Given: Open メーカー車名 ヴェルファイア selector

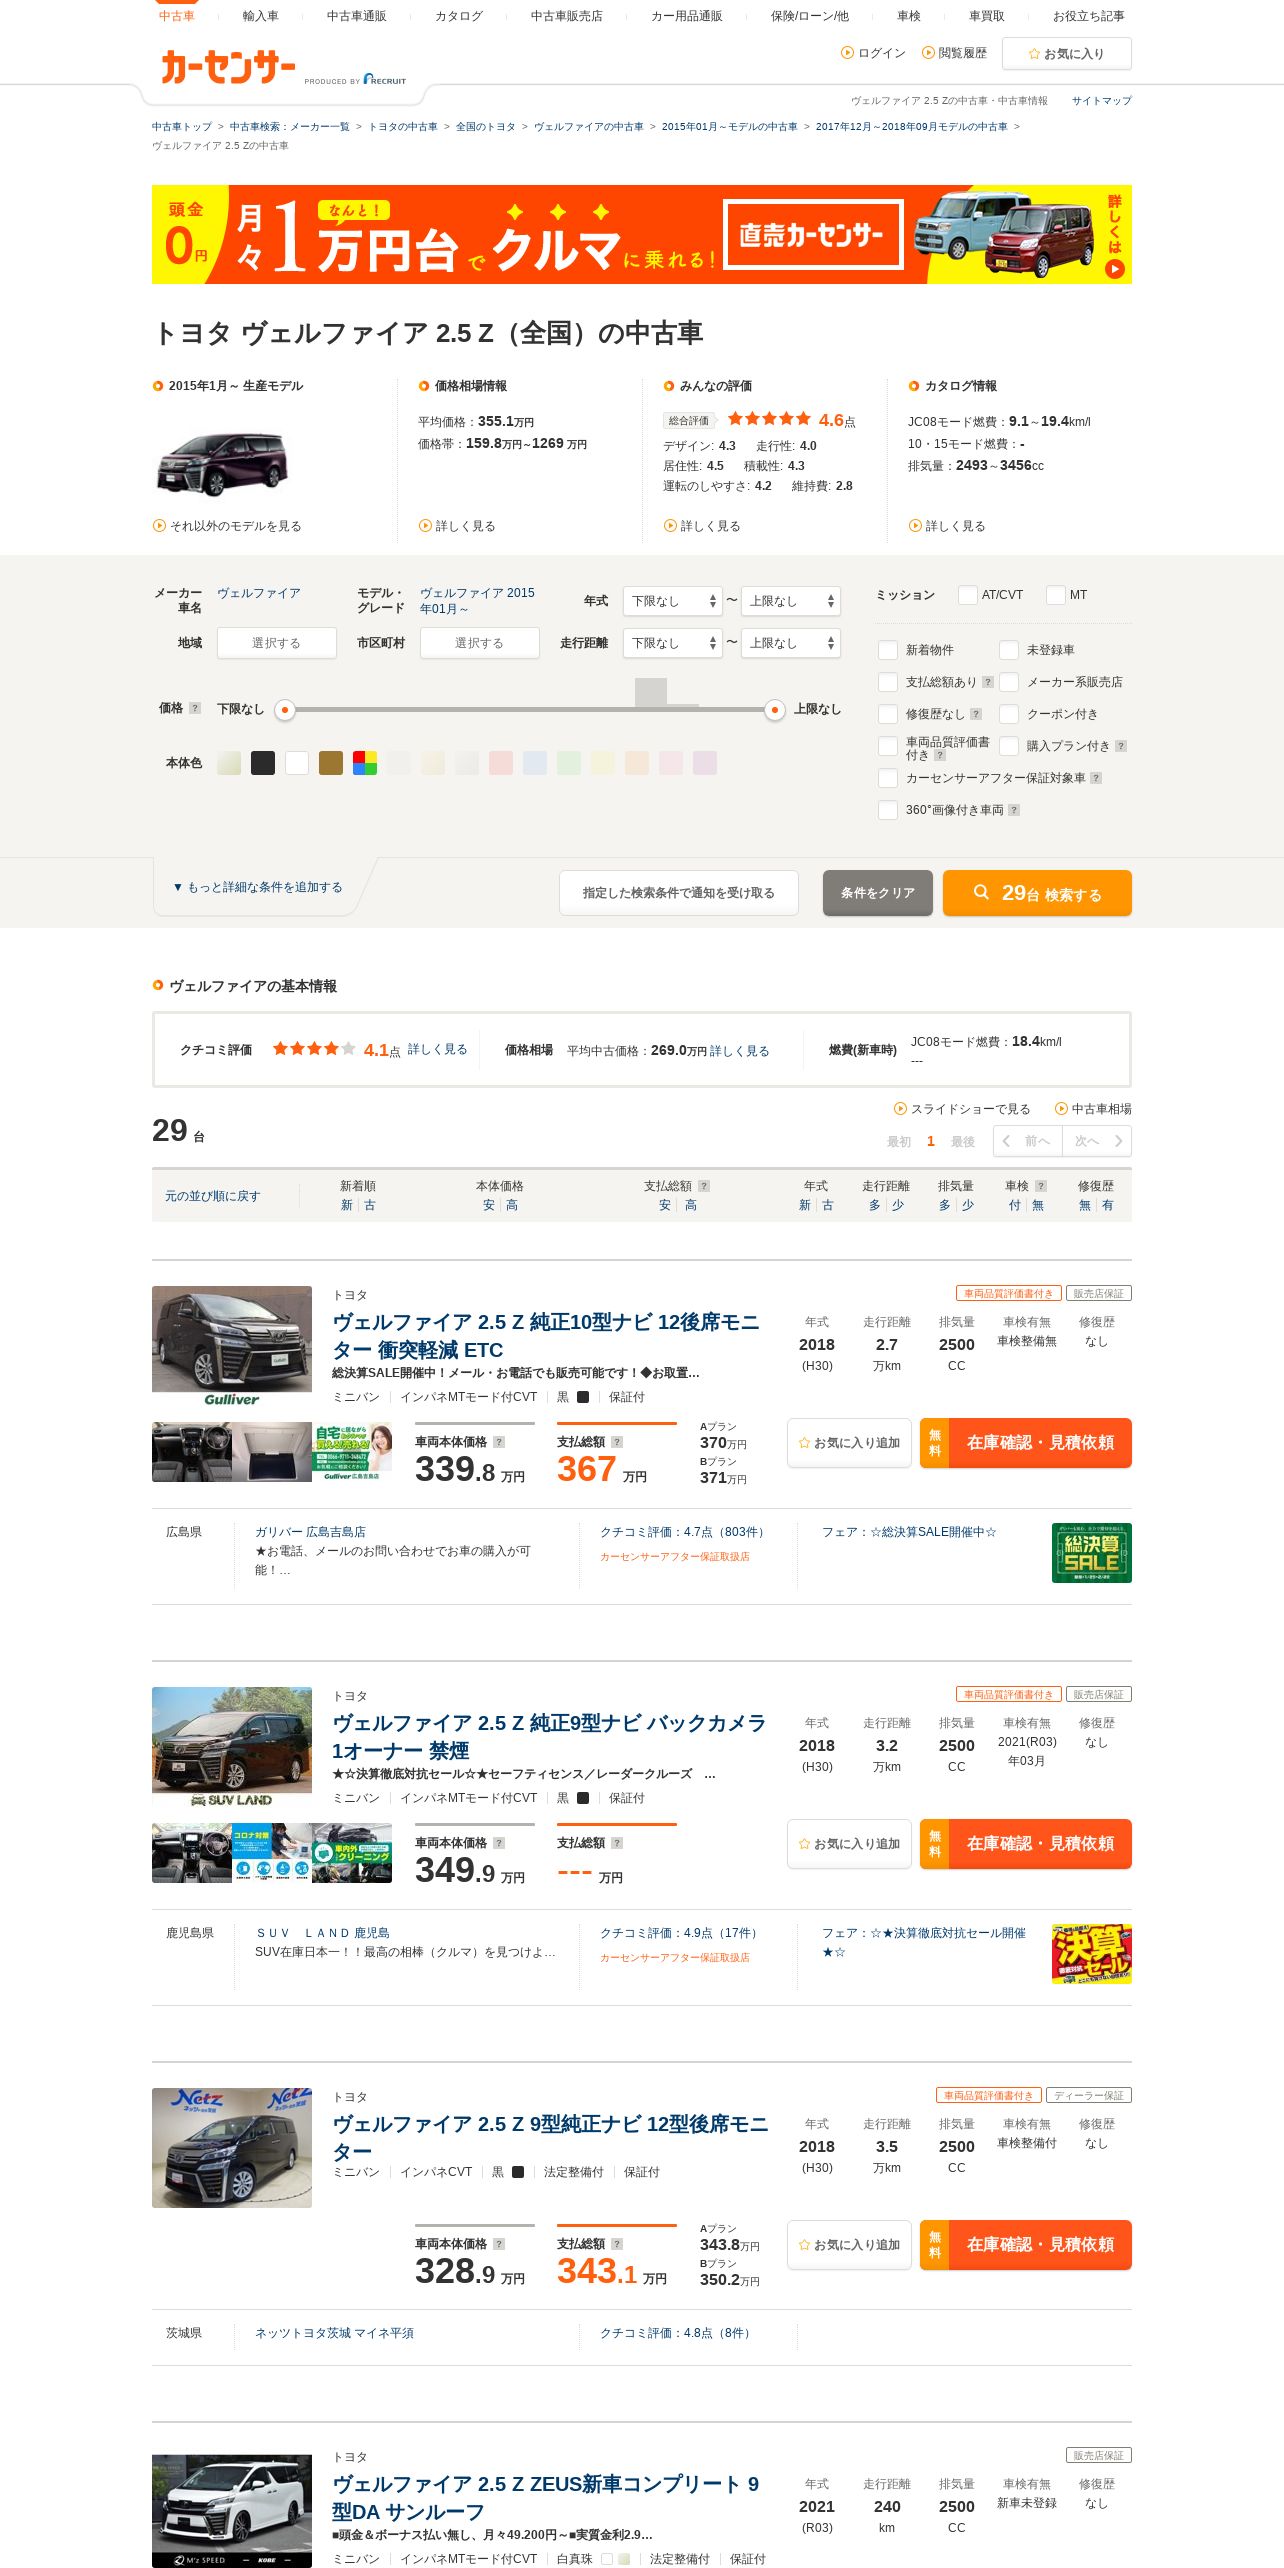Looking at the screenshot, I should click(x=259, y=593).
